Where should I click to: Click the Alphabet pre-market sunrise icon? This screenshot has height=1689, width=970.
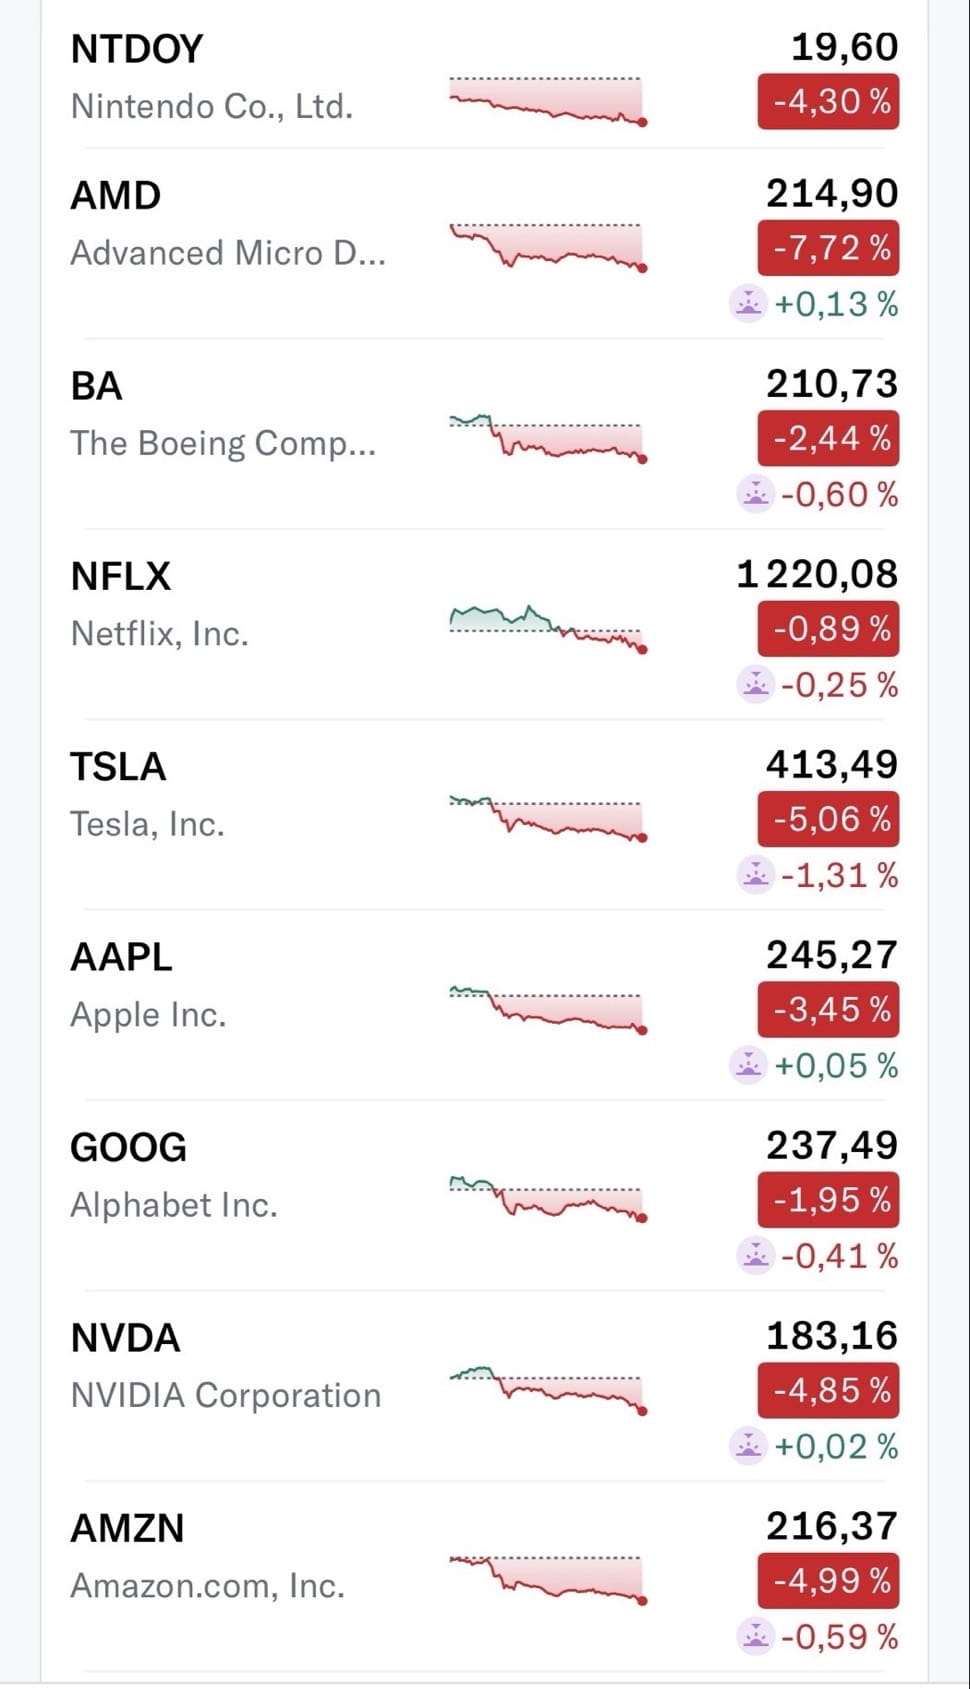tap(755, 1255)
